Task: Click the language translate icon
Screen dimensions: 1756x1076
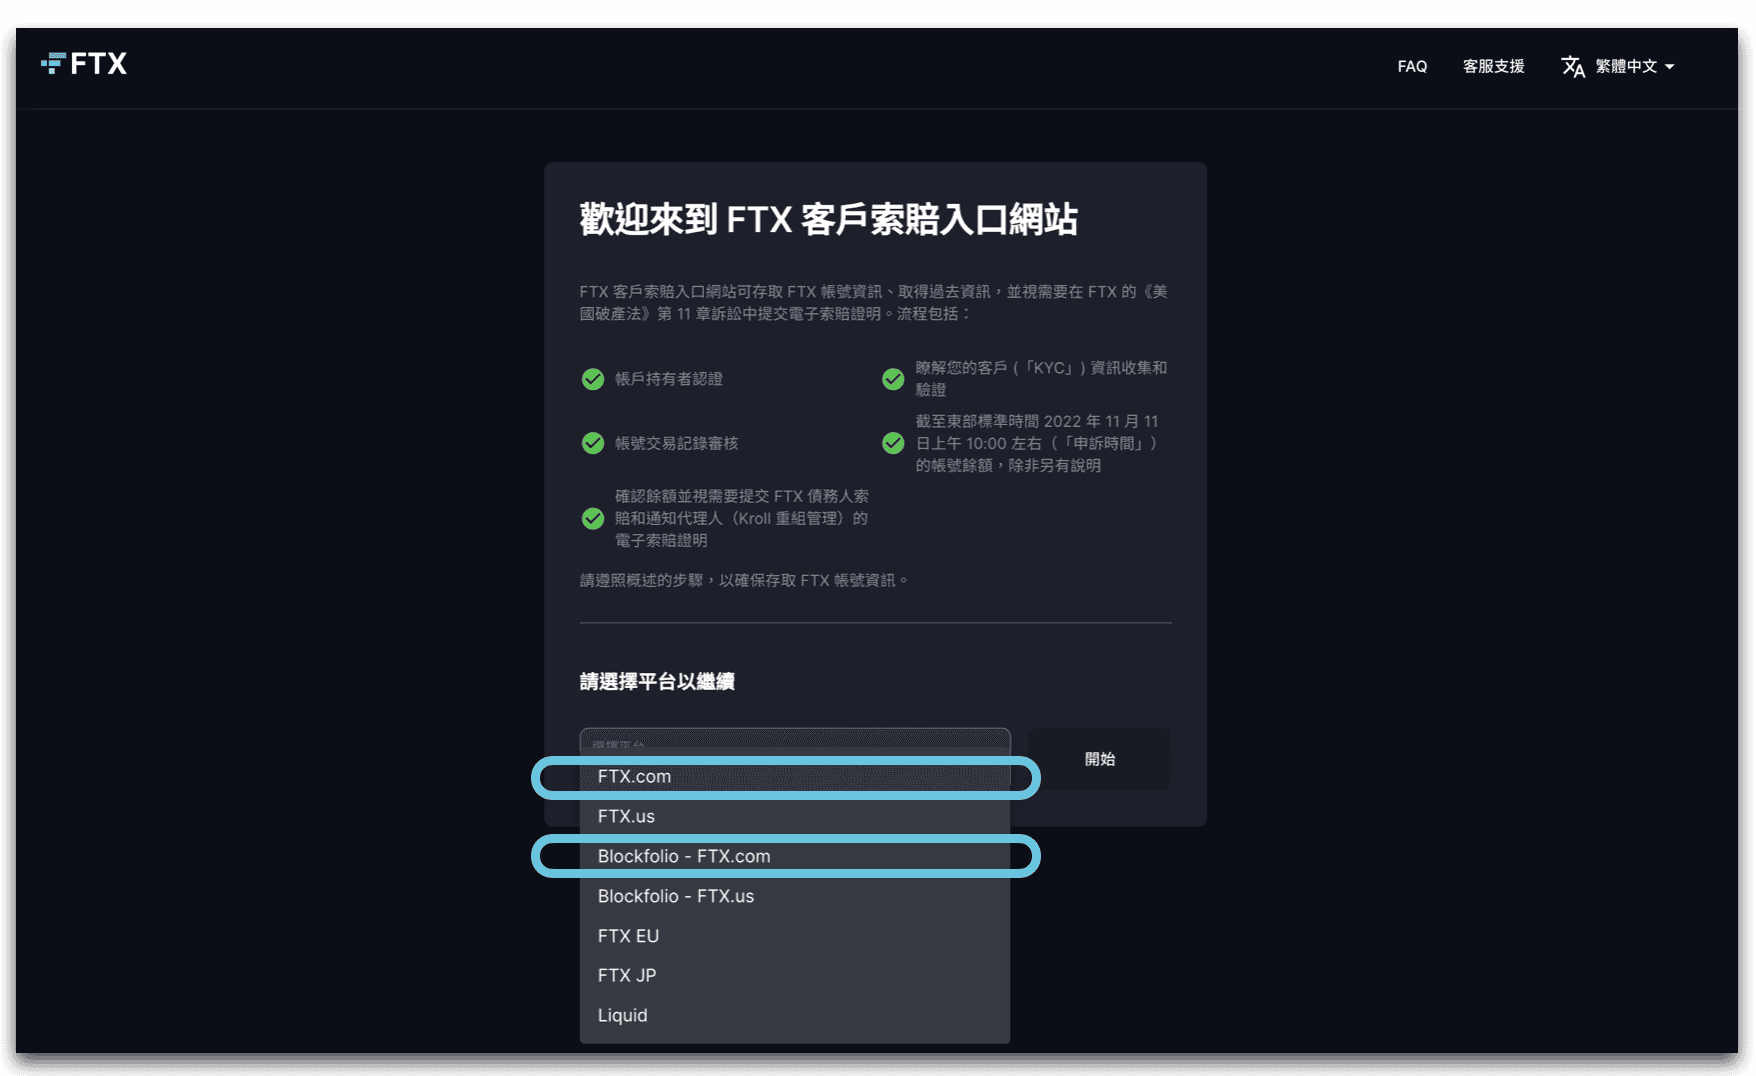Action: (1573, 66)
